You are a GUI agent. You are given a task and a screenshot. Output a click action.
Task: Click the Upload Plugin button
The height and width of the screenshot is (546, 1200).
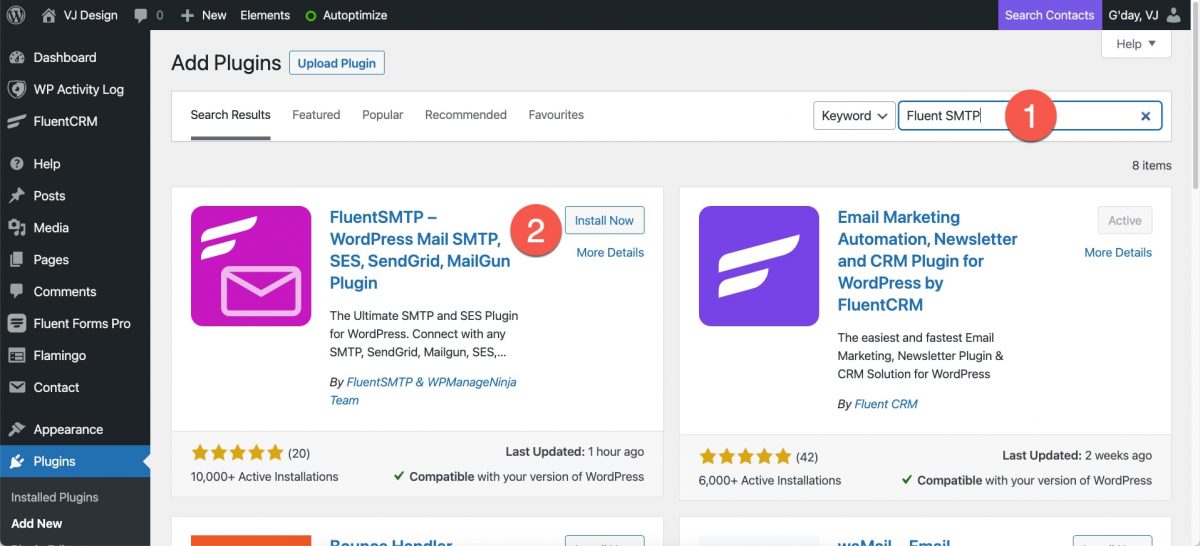[x=337, y=63]
